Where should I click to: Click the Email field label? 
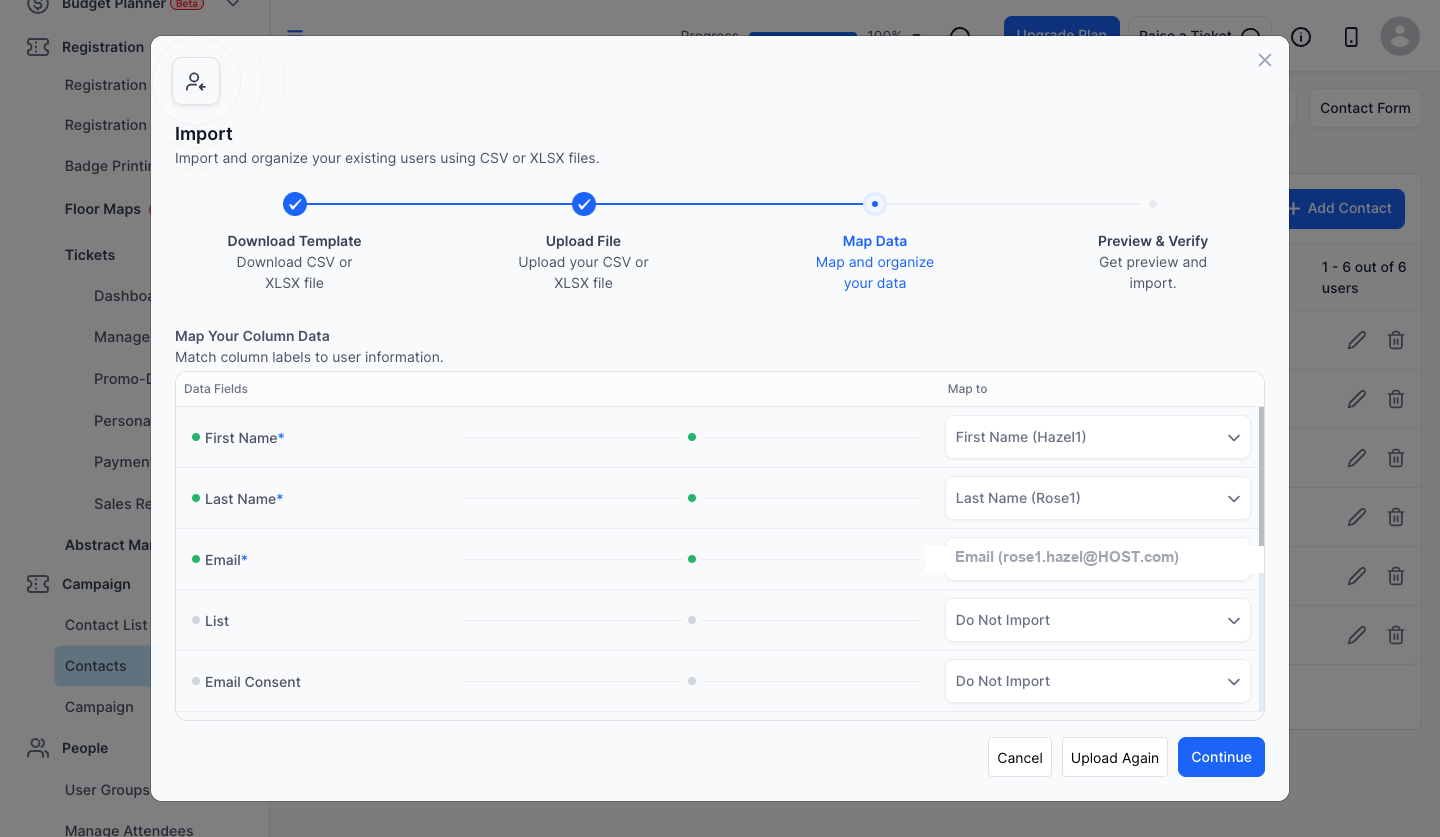[226, 560]
